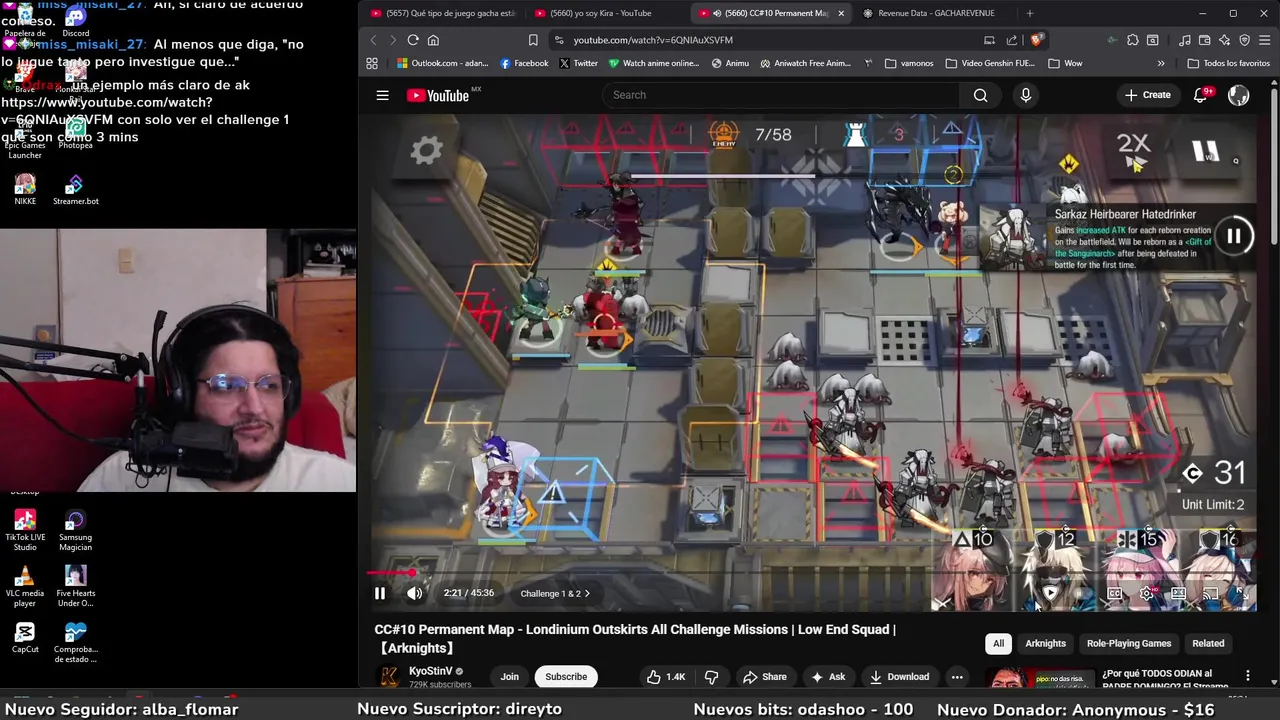Image resolution: width=1280 pixels, height=720 pixels.
Task: Open the KyoStinV channel avatar
Action: click(x=389, y=677)
